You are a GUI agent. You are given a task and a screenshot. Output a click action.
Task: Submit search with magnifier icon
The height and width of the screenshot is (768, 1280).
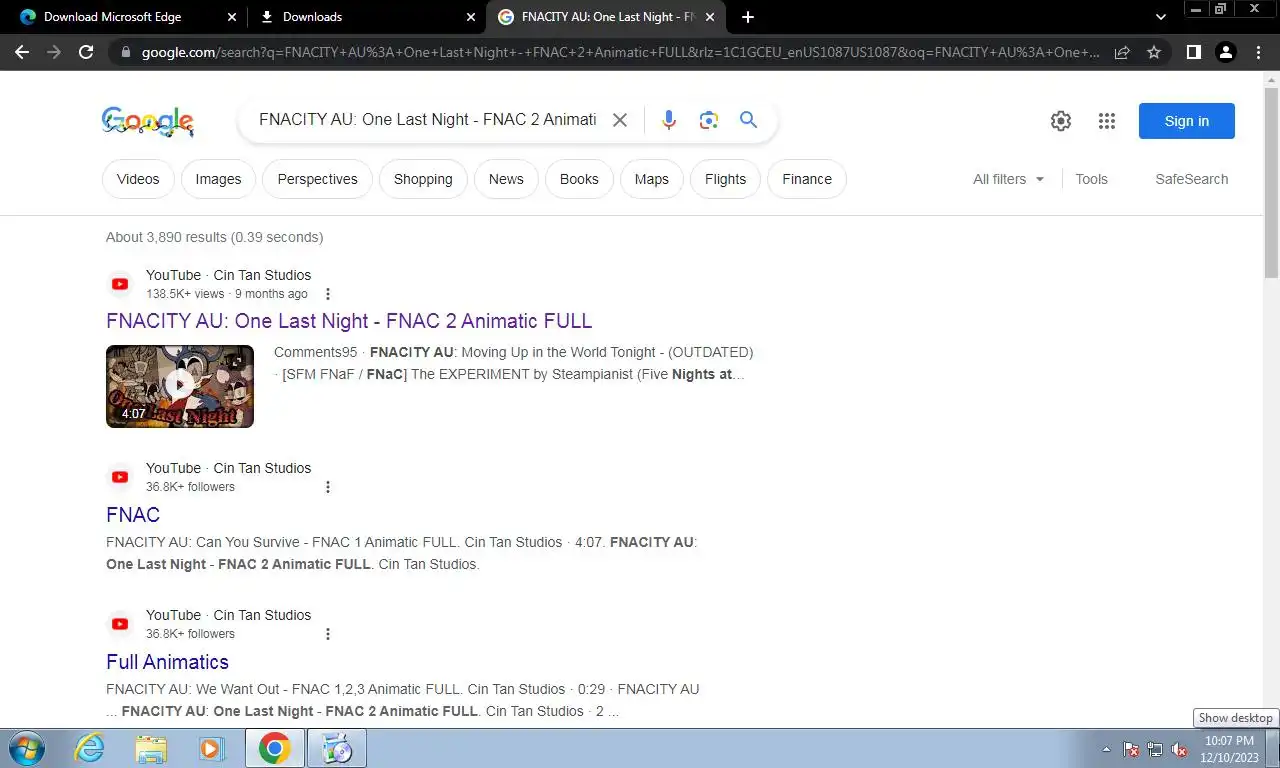click(x=748, y=120)
